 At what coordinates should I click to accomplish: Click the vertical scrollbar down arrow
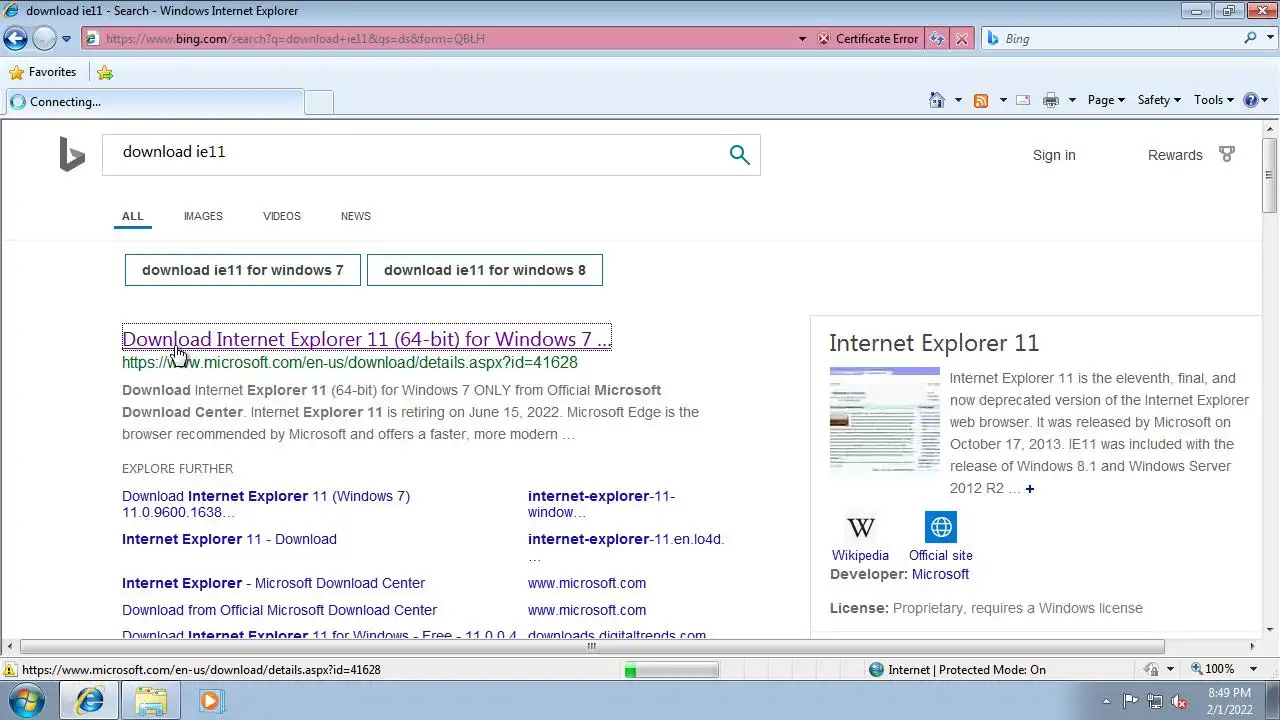[x=1270, y=629]
